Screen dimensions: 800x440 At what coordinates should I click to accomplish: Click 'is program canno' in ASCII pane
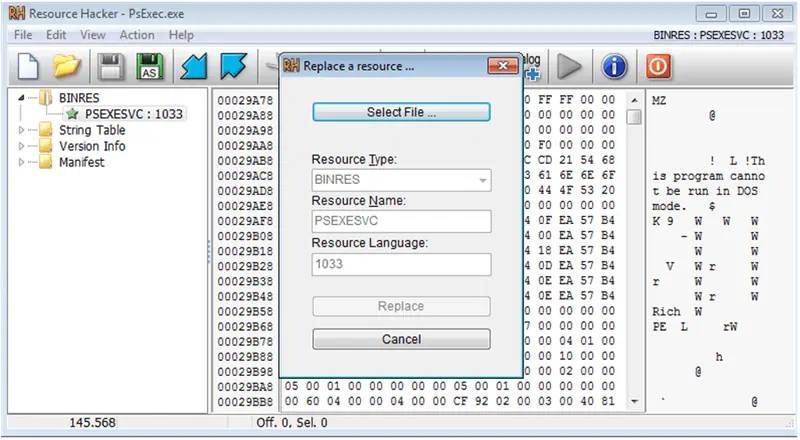point(709,176)
